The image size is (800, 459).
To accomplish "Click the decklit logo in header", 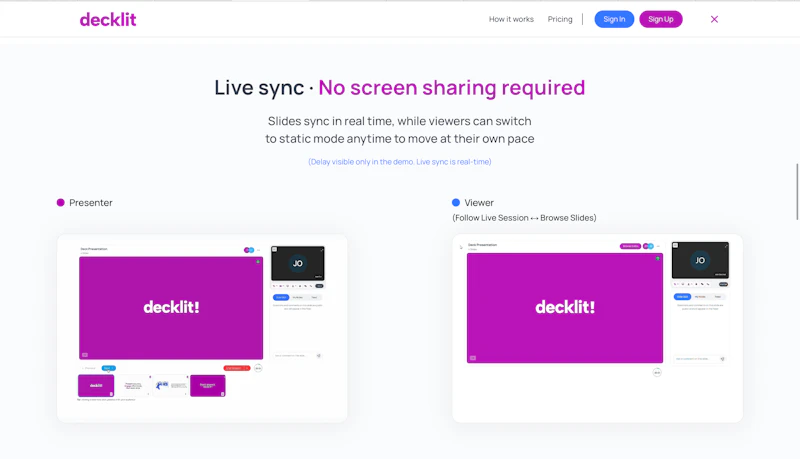I will coord(108,19).
